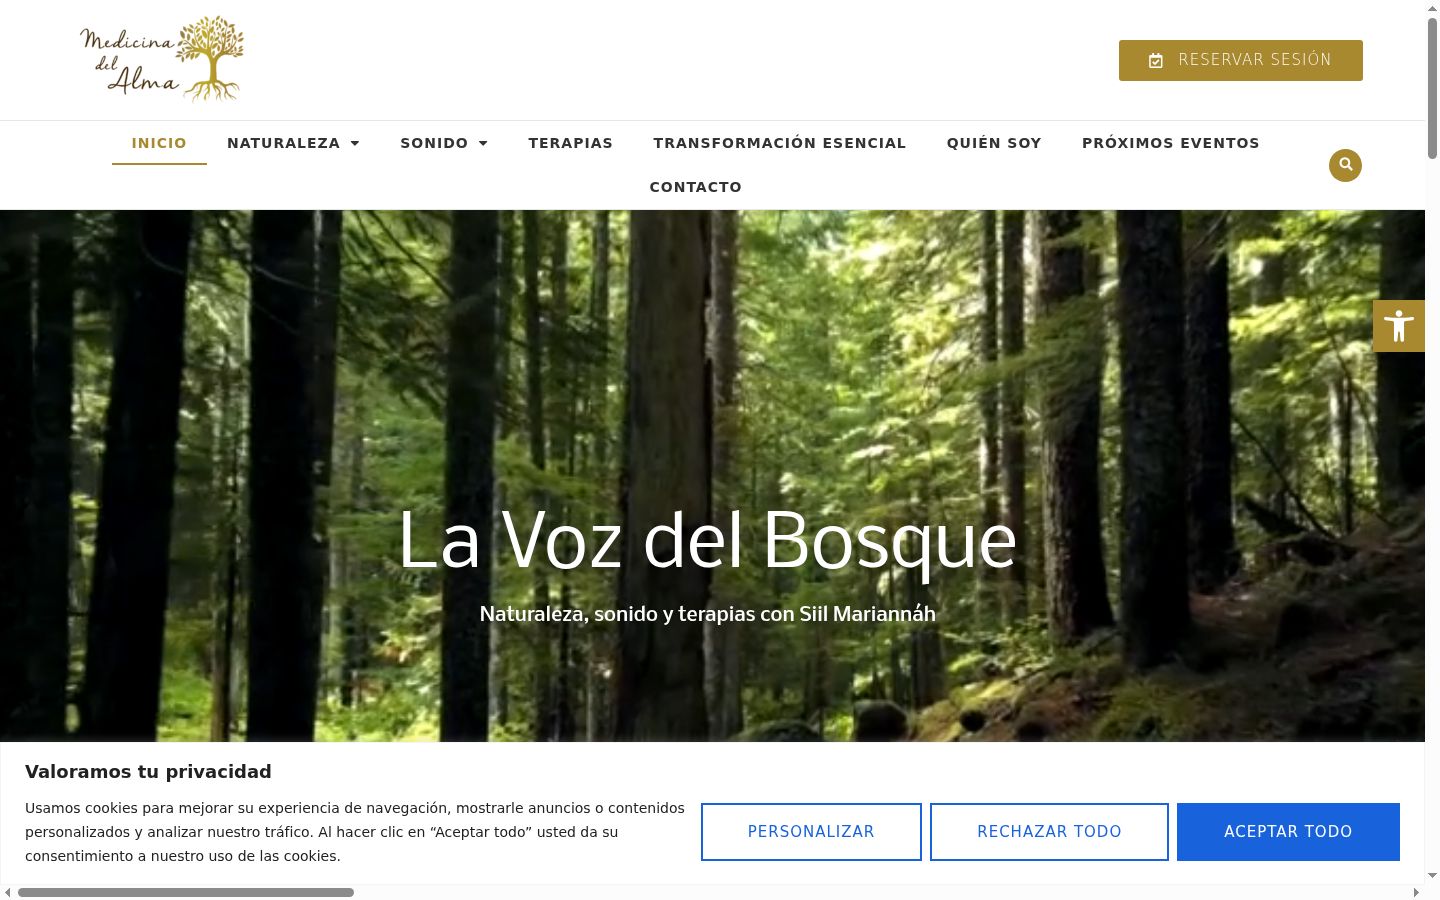Expand the Naturaleza dropdown menu
Image resolution: width=1440 pixels, height=900 pixels.
click(293, 143)
